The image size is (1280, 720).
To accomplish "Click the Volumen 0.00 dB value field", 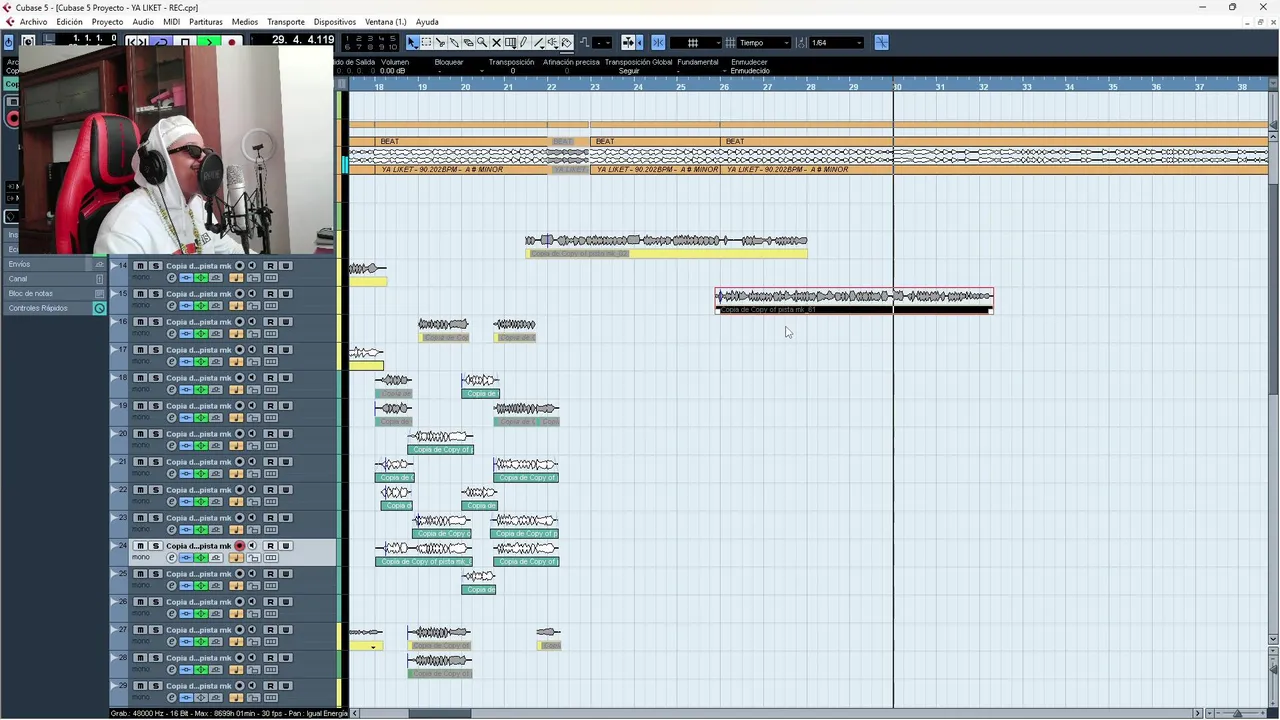I will (393, 71).
